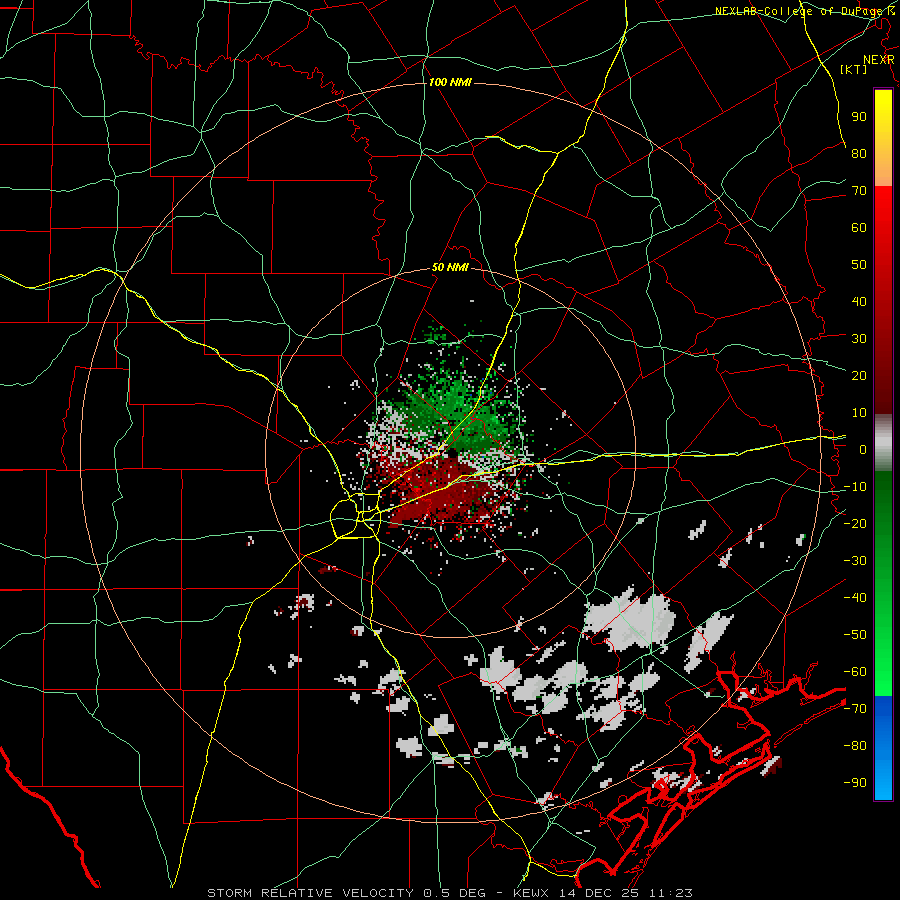Click the -80 value on the velocity scale

[855, 746]
